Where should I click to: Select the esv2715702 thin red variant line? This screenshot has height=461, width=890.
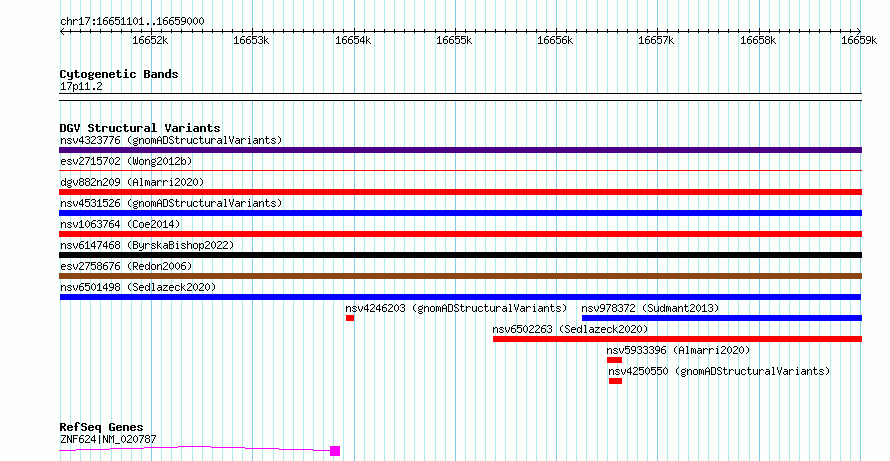pos(460,170)
